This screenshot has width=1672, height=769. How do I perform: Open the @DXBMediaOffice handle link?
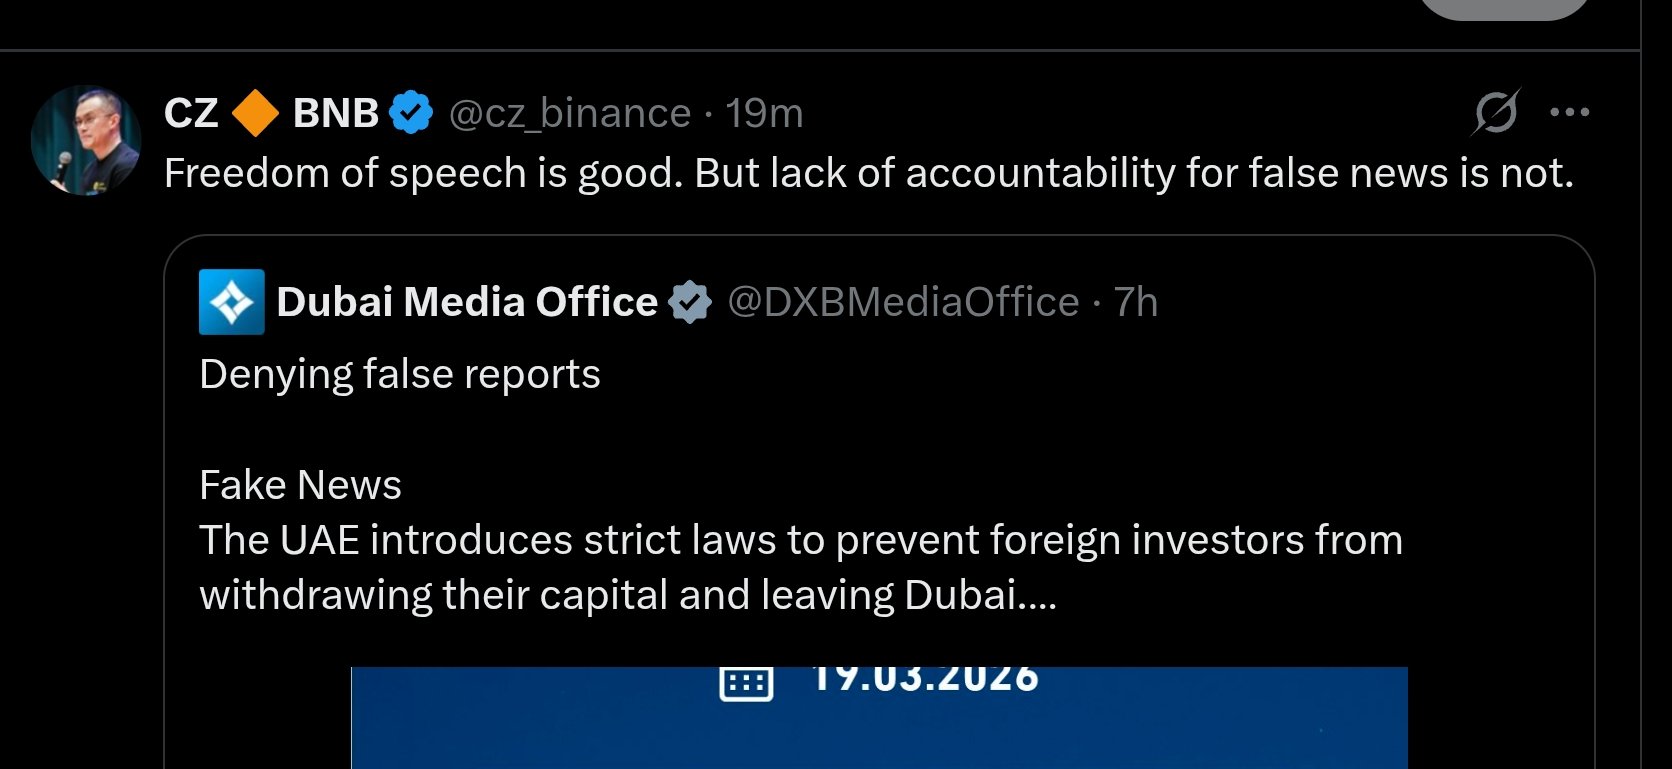903,302
